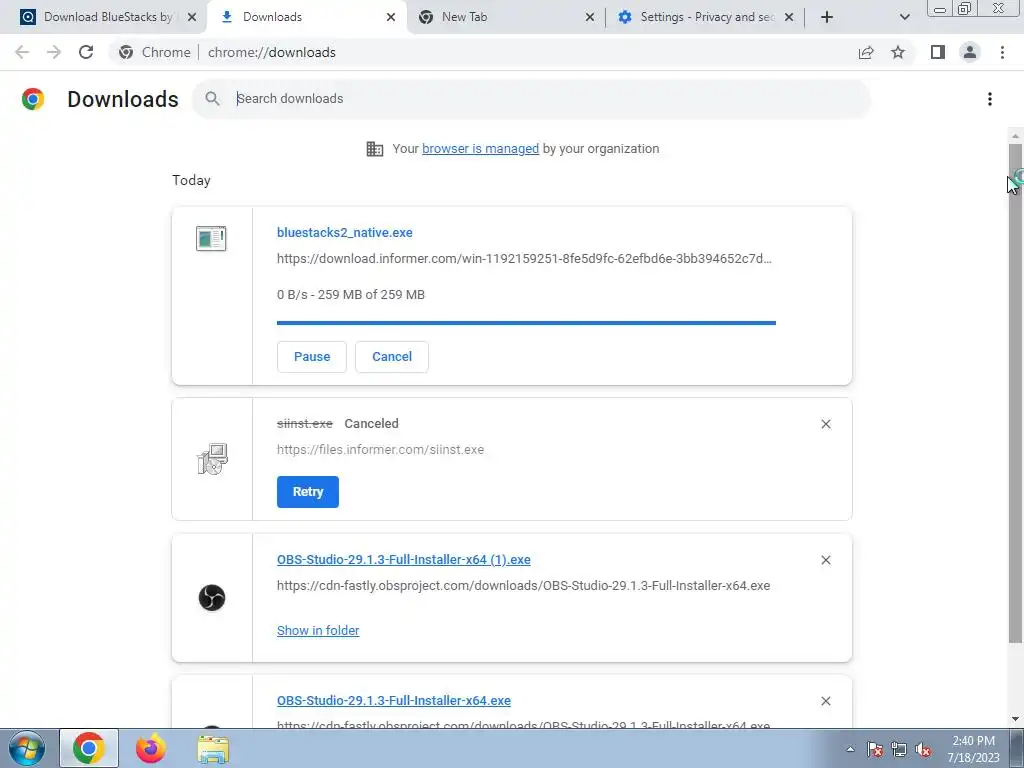
Task: Click the muted volume tray icon
Action: click(x=923, y=749)
